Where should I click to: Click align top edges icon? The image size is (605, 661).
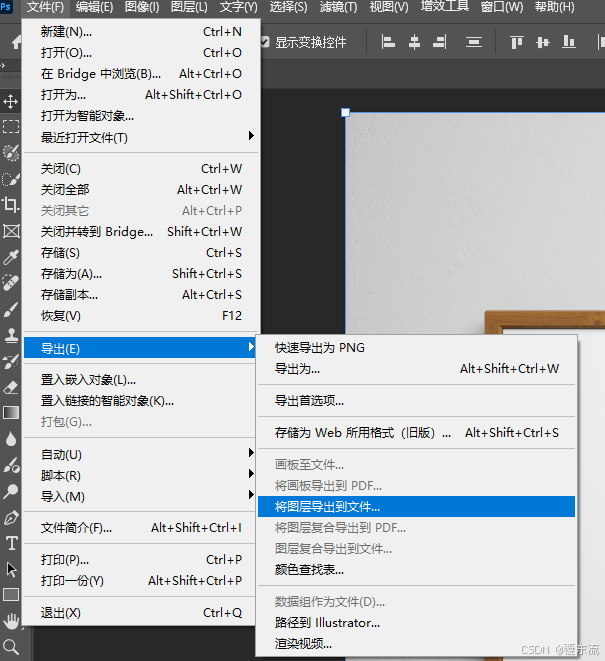coord(516,42)
